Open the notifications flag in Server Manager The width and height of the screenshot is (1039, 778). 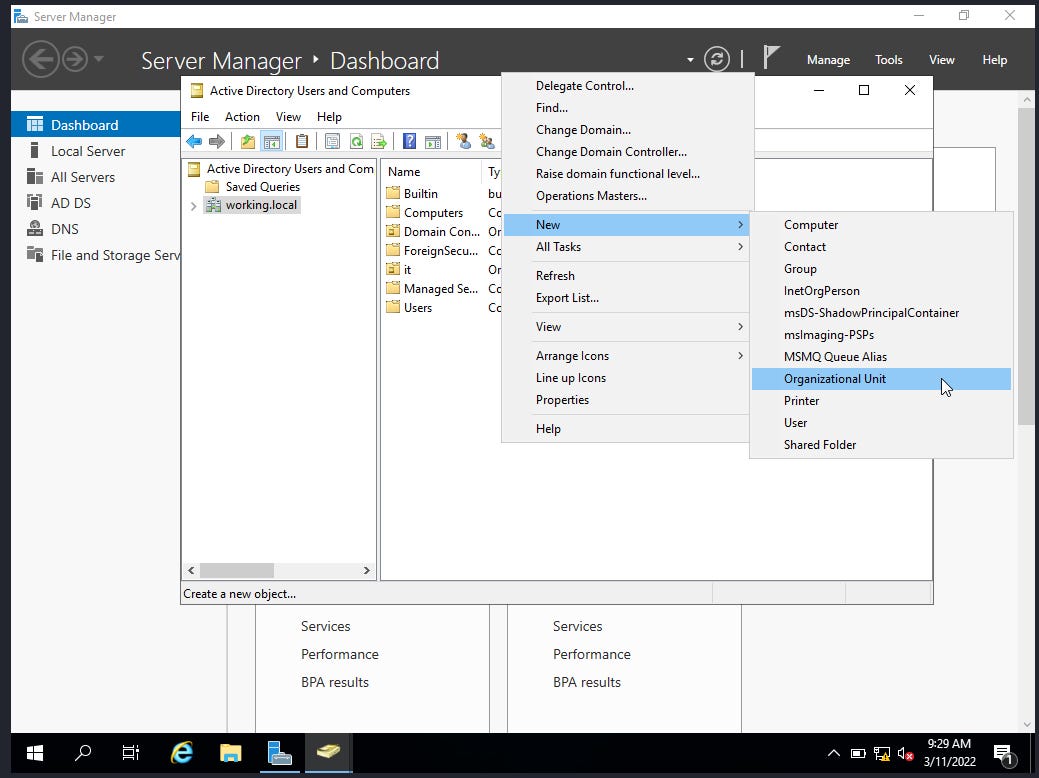(771, 58)
